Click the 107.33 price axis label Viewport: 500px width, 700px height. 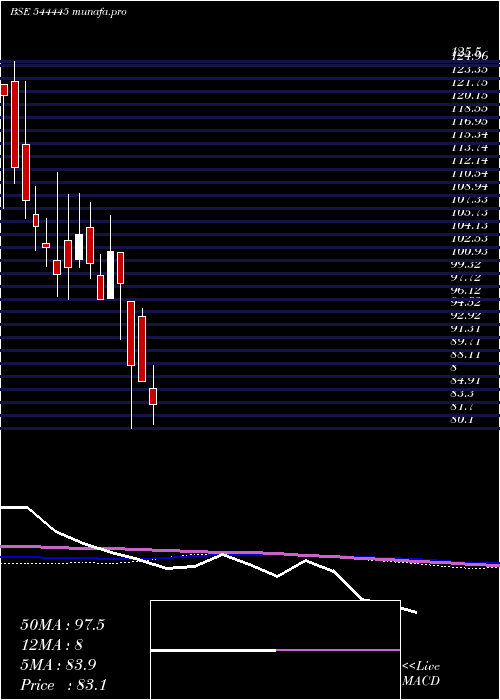coord(470,199)
